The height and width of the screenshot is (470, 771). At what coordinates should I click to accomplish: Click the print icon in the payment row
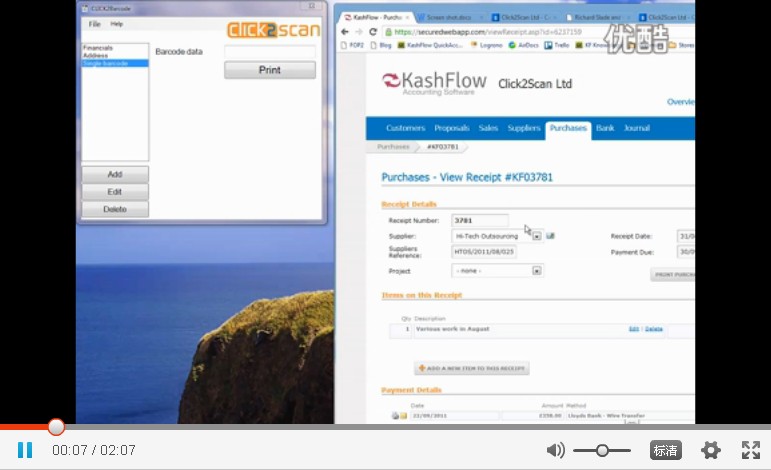coord(395,415)
